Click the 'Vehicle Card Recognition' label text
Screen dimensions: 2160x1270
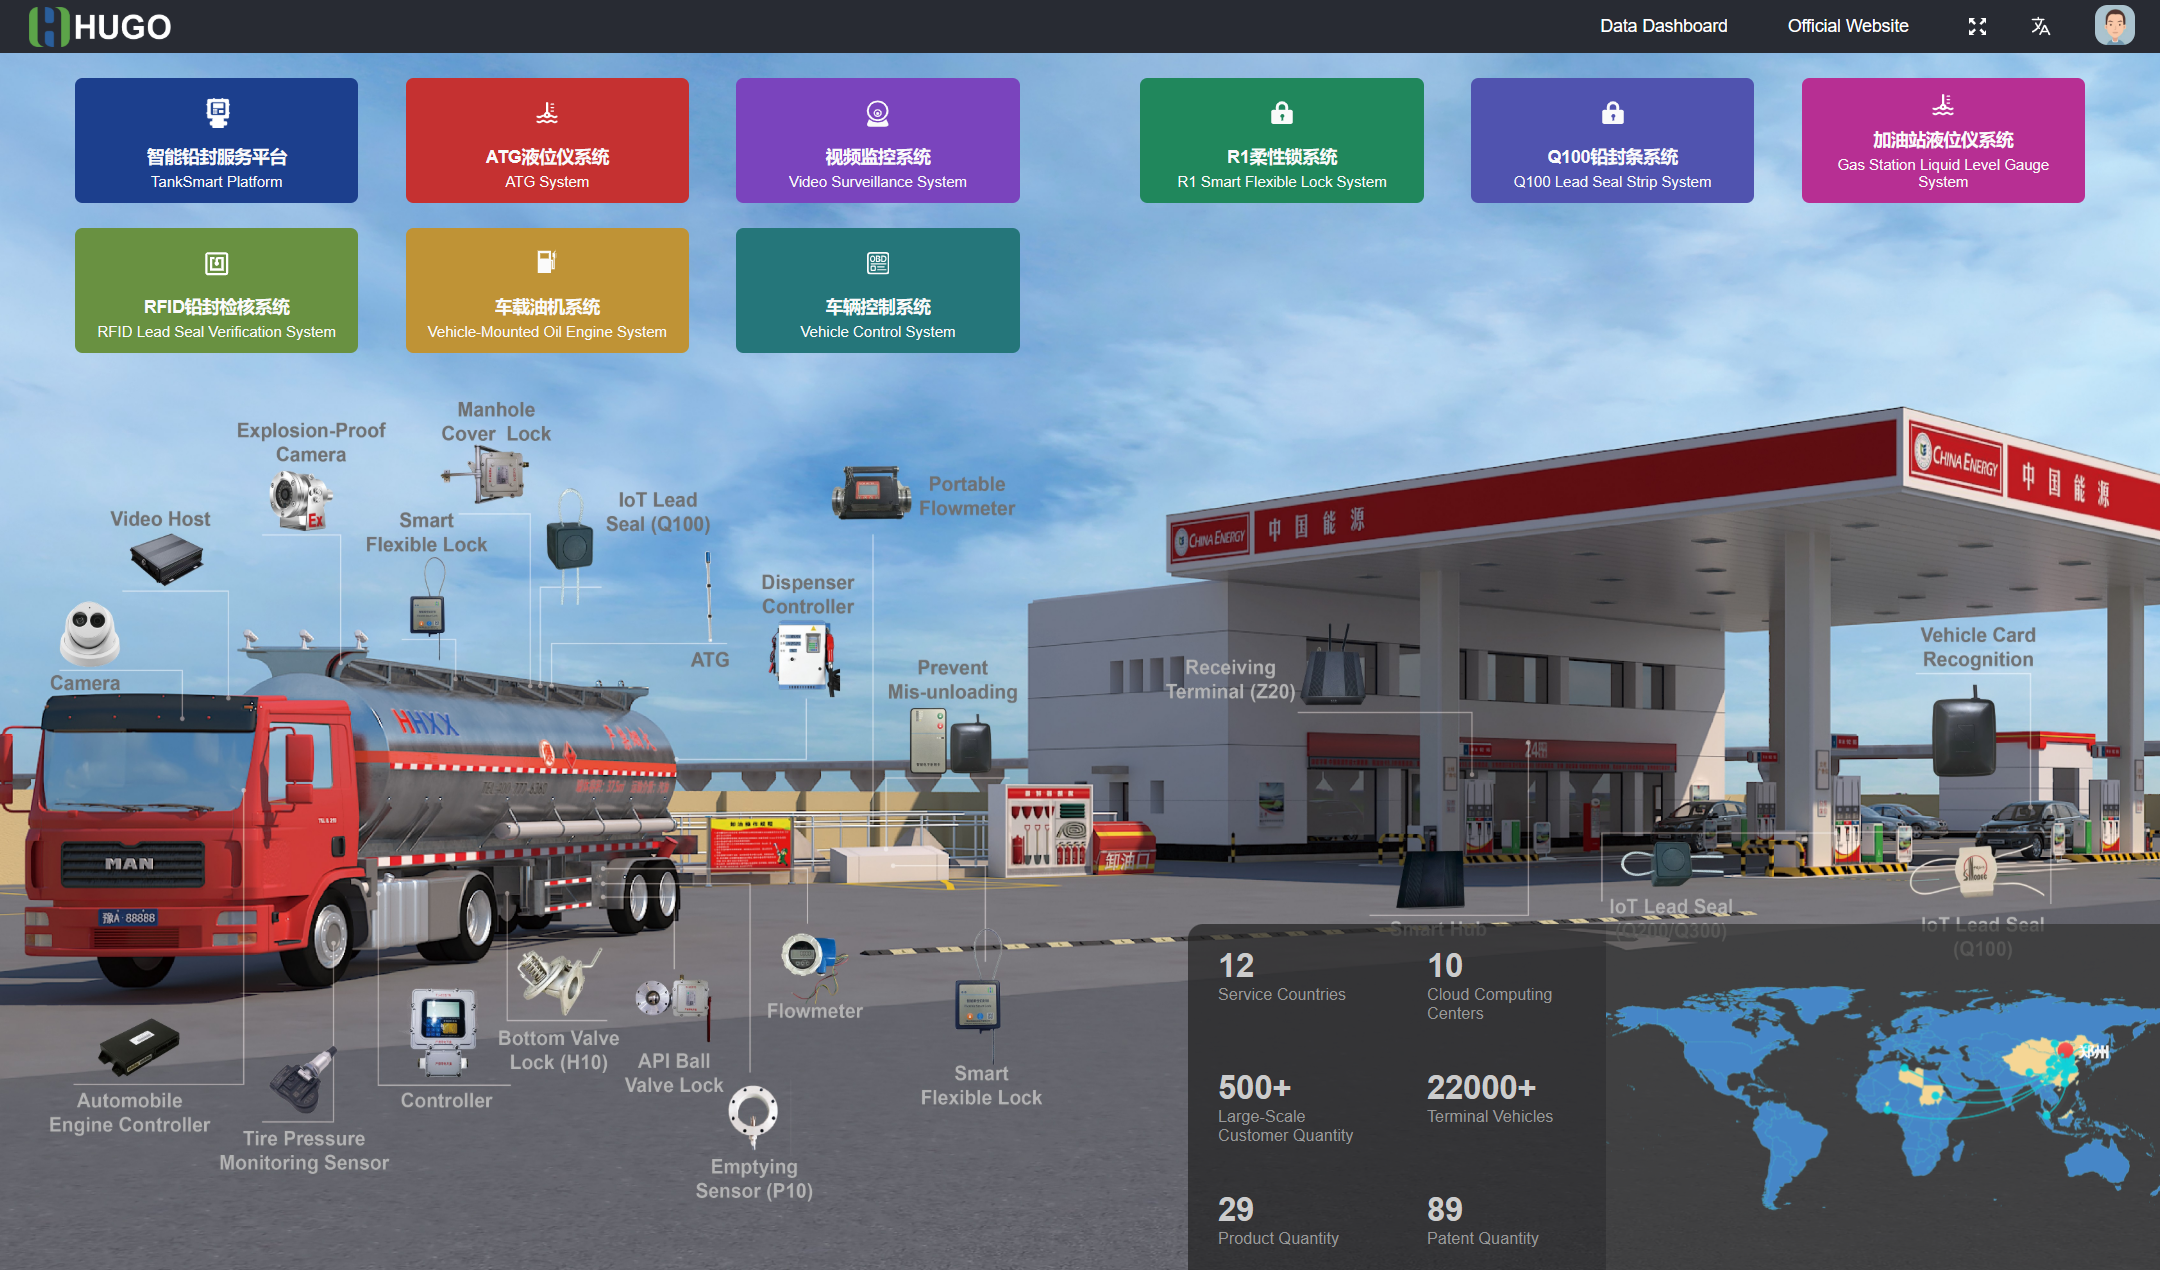coord(1978,647)
